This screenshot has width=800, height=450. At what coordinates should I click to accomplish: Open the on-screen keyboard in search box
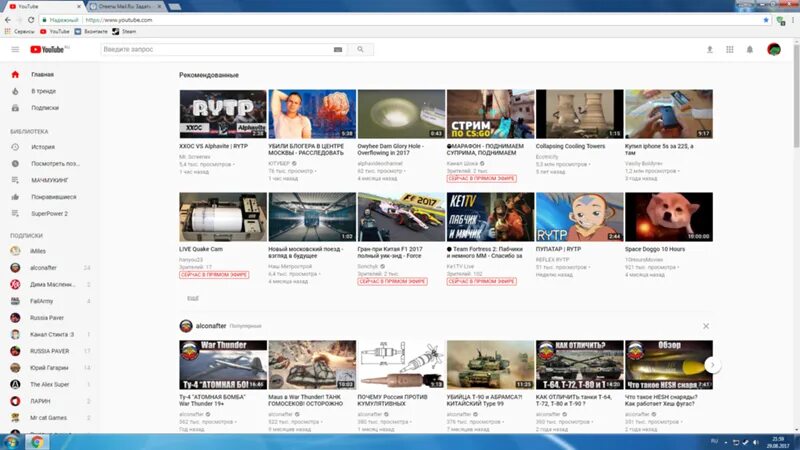click(338, 49)
